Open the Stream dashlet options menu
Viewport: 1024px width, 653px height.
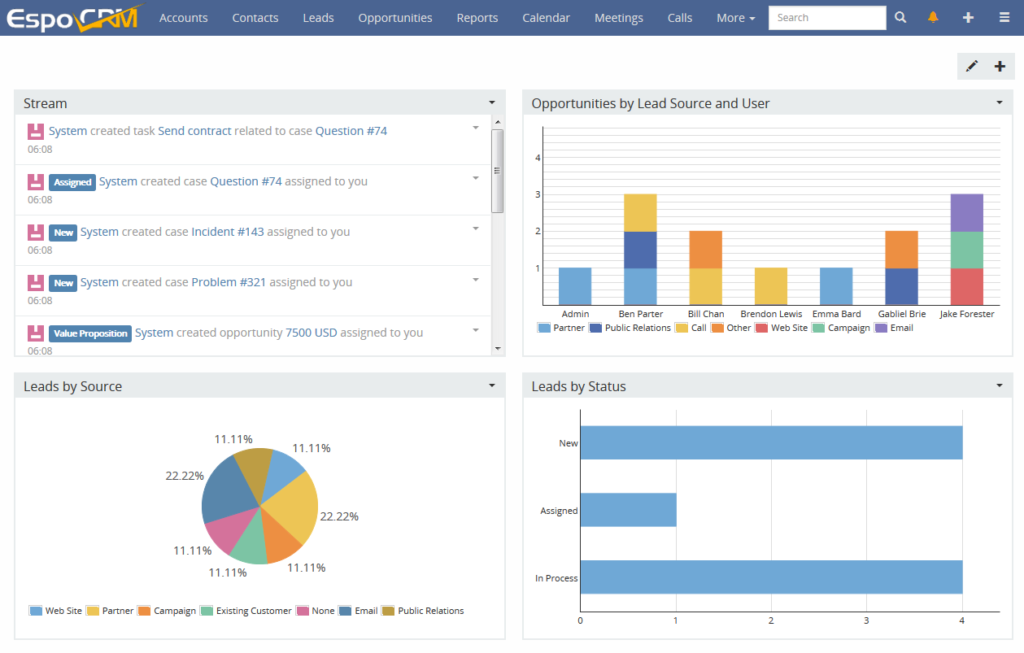(x=492, y=103)
